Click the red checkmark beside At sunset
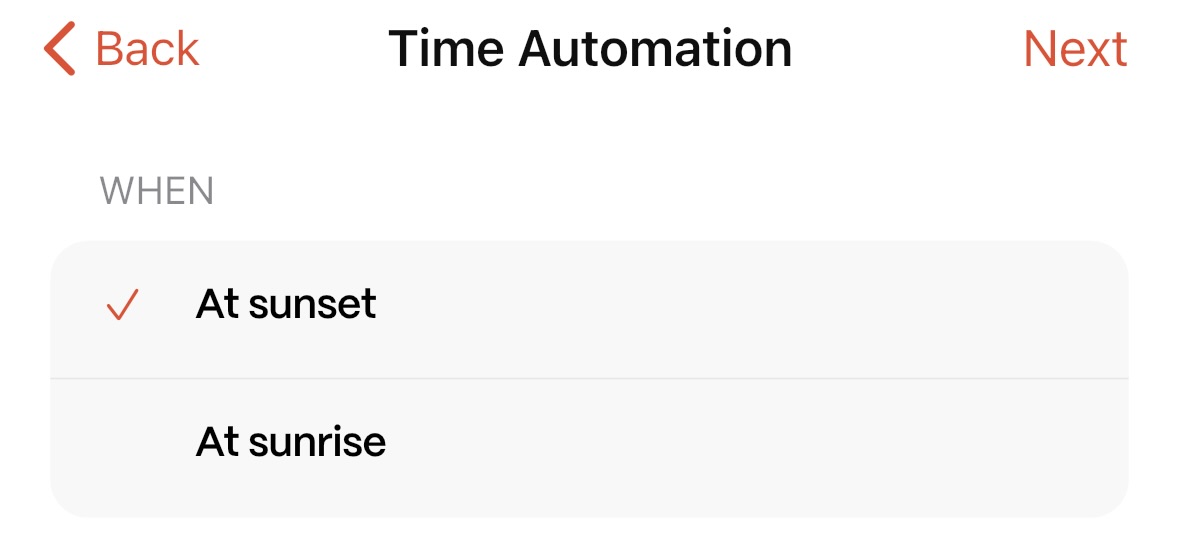1179x548 pixels. [121, 305]
